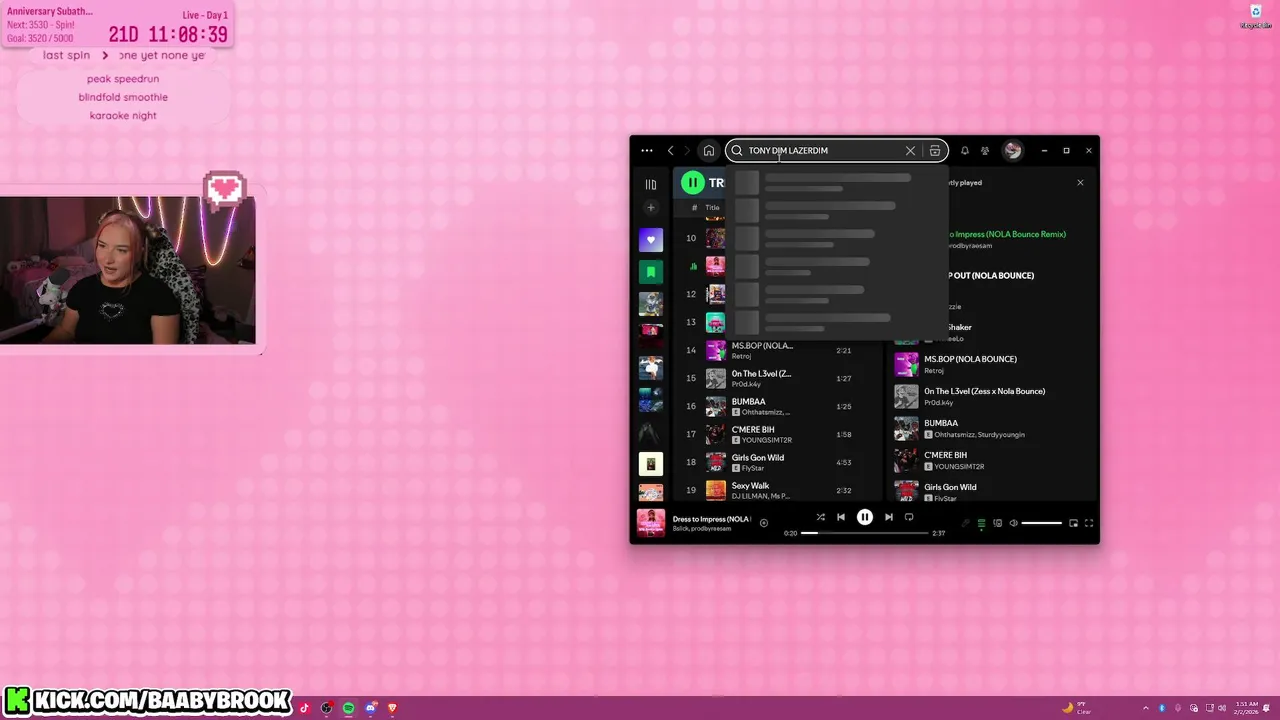1280x720 pixels.
Task: Skip to the previous track
Action: 841,517
